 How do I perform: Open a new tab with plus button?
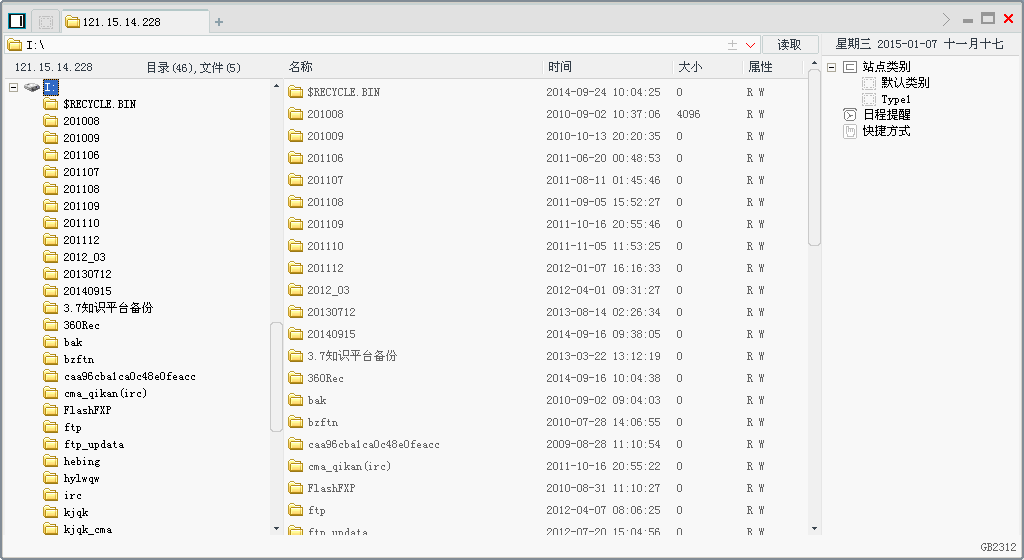click(219, 22)
